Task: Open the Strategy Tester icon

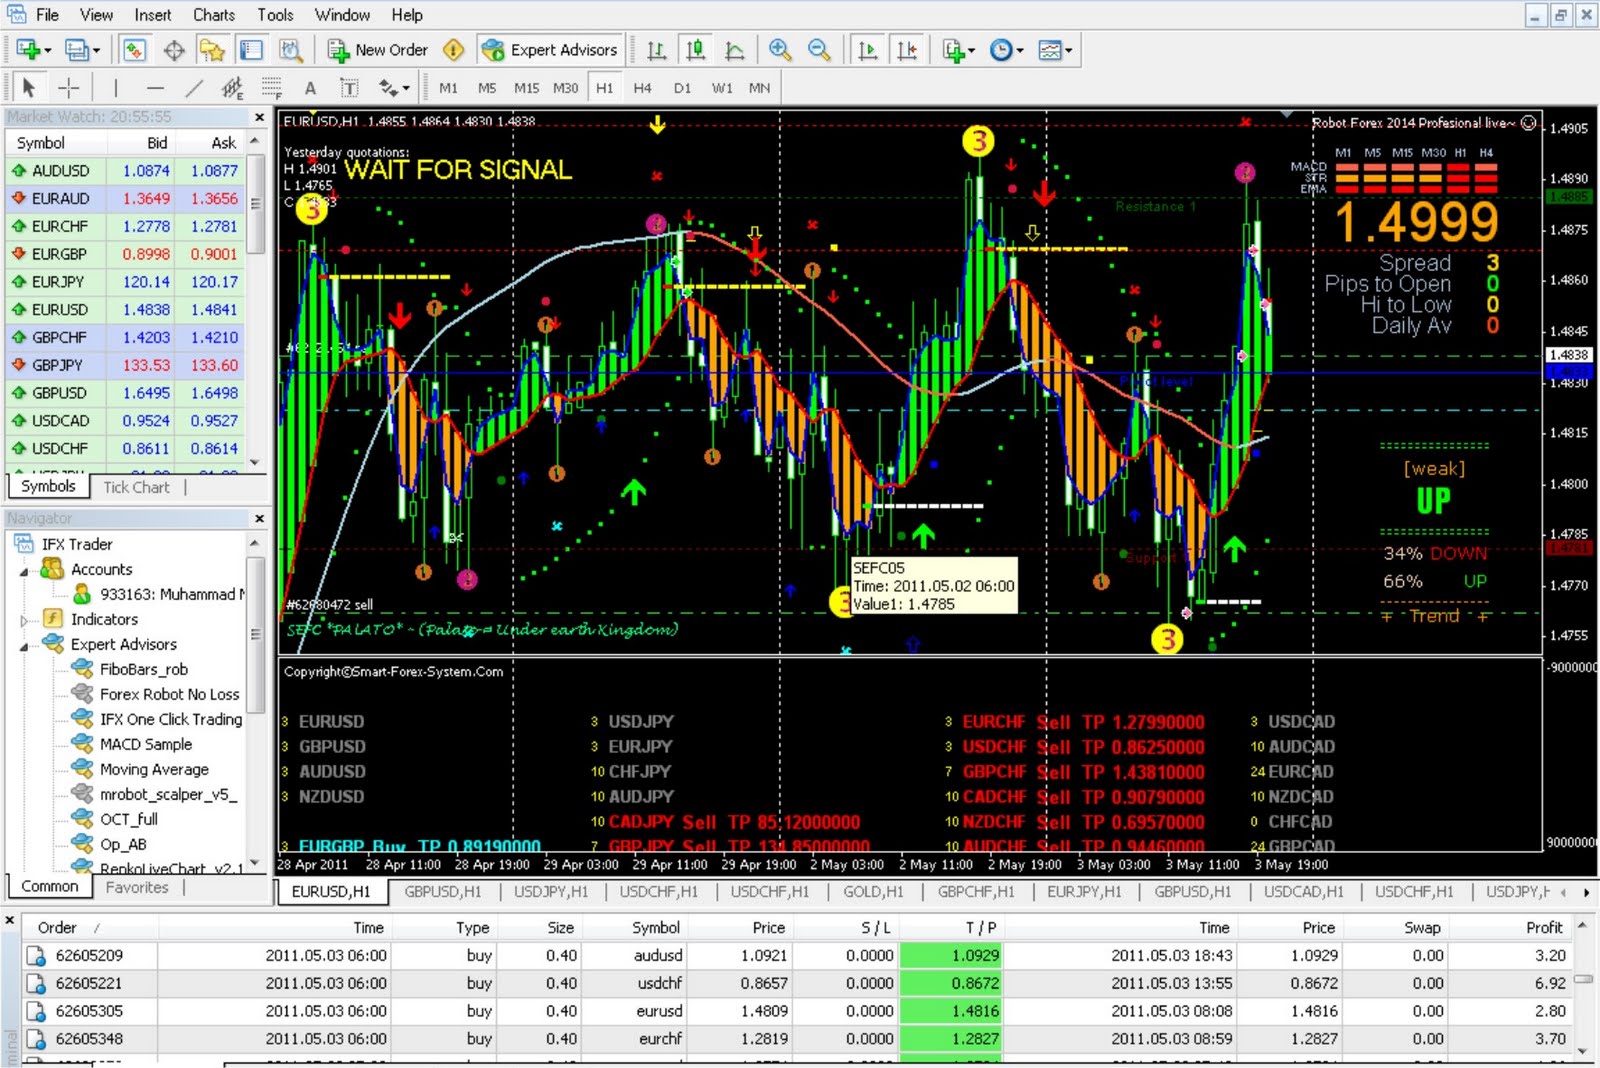Action: coord(291,50)
